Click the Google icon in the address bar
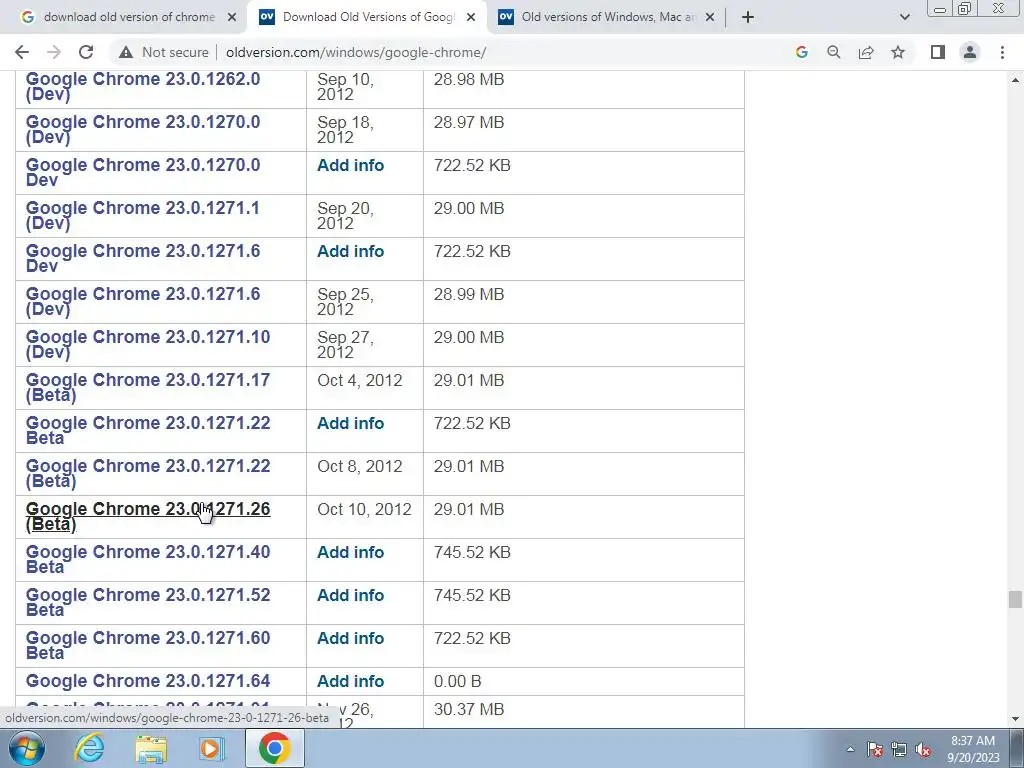The image size is (1024, 768). (802, 52)
